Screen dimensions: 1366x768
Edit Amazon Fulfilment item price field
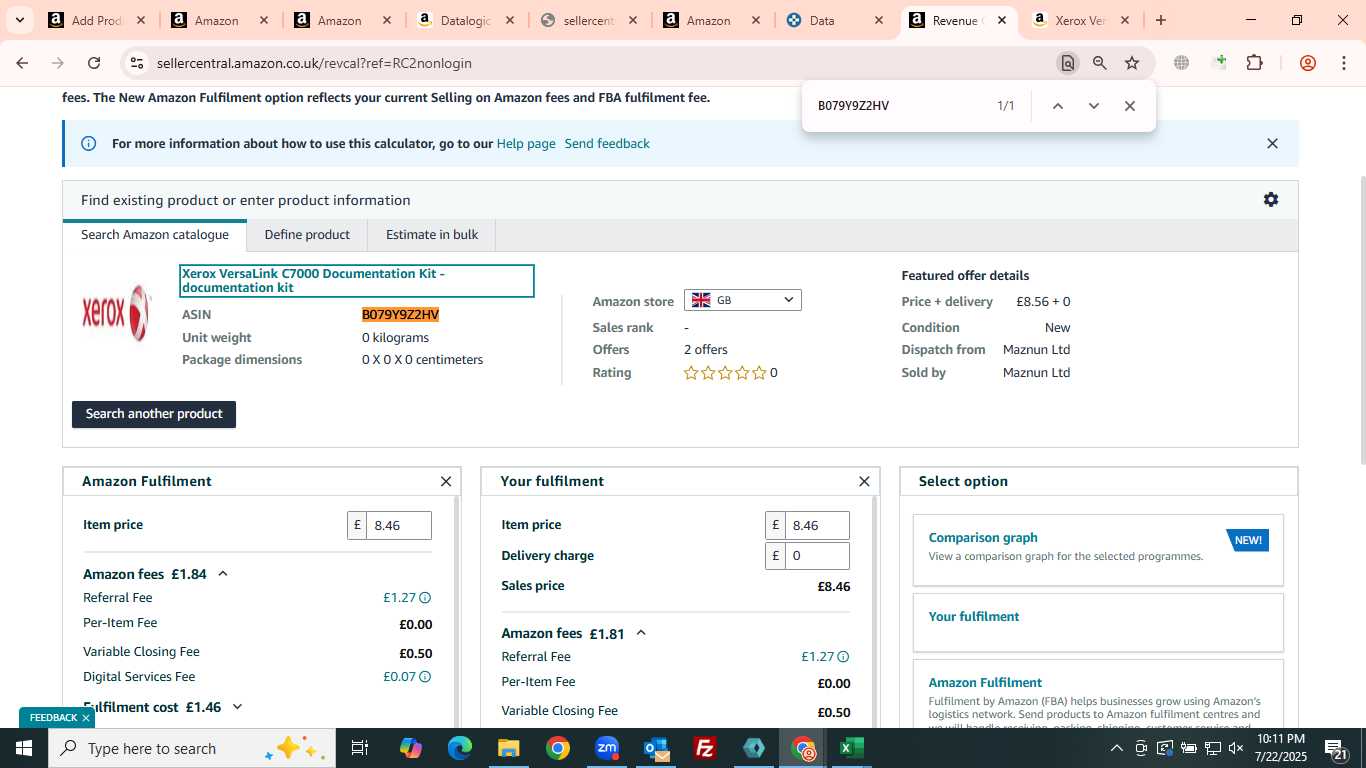coord(399,525)
